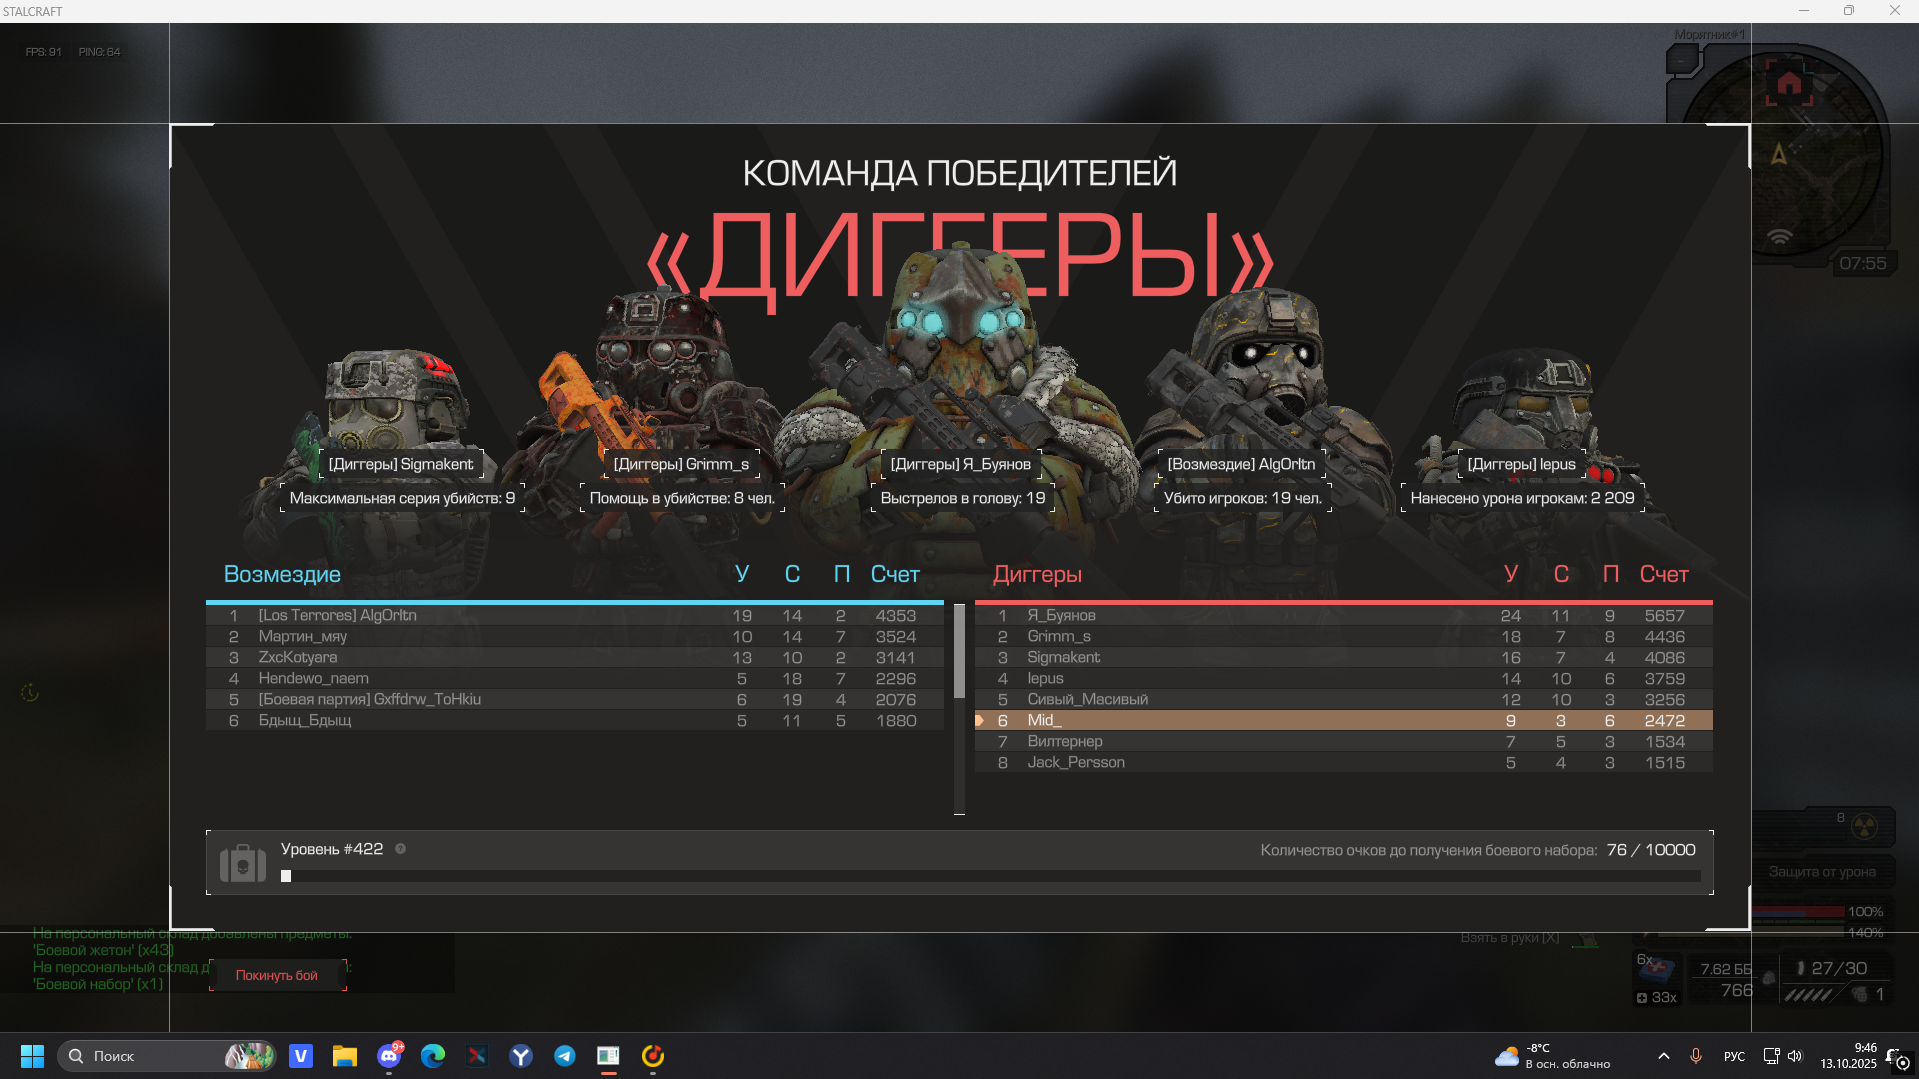Select the Hendewo_naem player row
The height and width of the screenshot is (1079, 1919).
click(x=575, y=679)
